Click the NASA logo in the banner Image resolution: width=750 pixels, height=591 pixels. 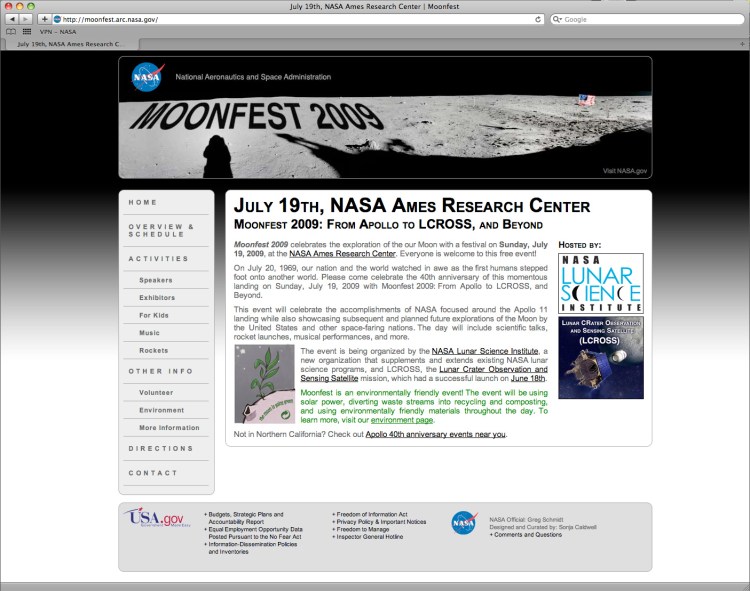[147, 77]
